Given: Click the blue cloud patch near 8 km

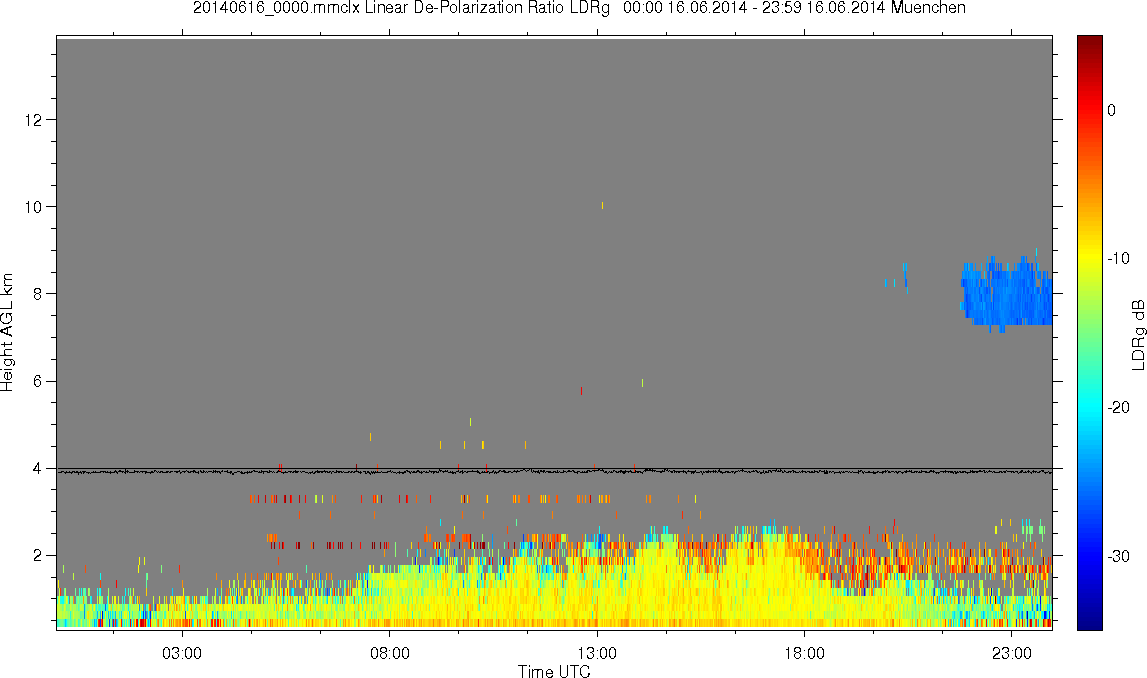Looking at the screenshot, I should click(1007, 293).
